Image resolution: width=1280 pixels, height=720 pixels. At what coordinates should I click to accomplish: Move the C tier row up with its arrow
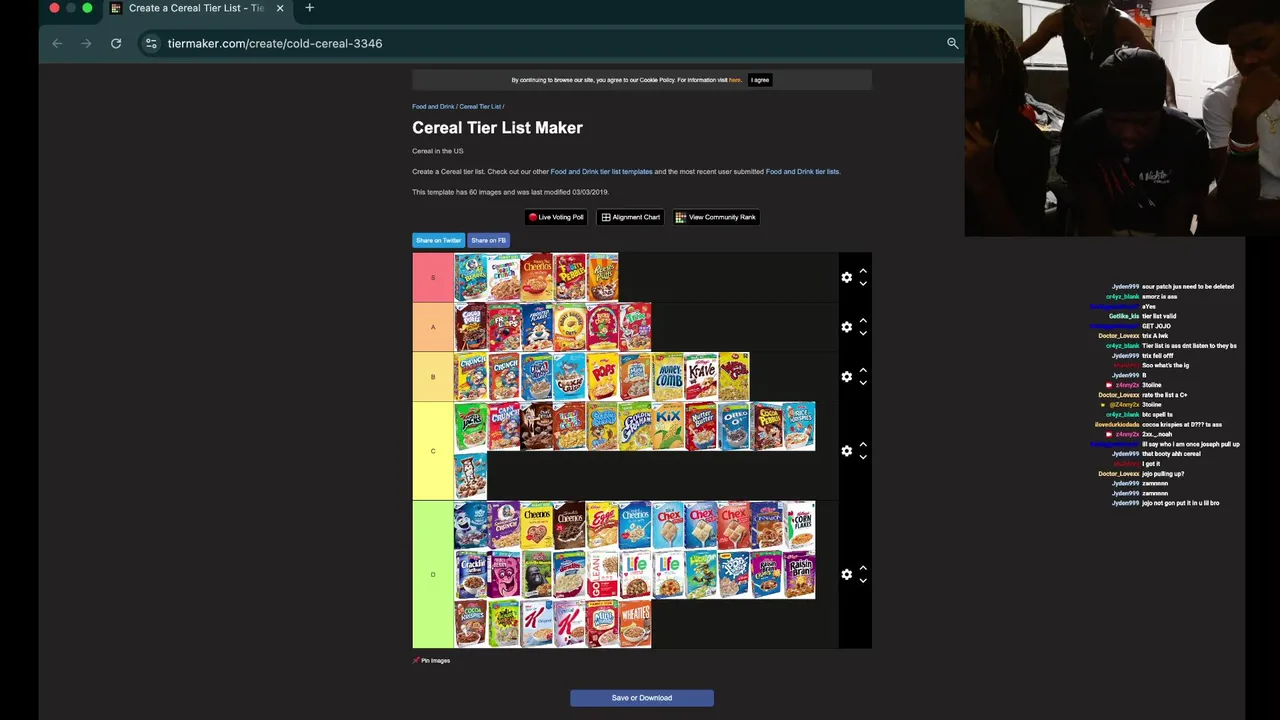pyautogui.click(x=863, y=445)
